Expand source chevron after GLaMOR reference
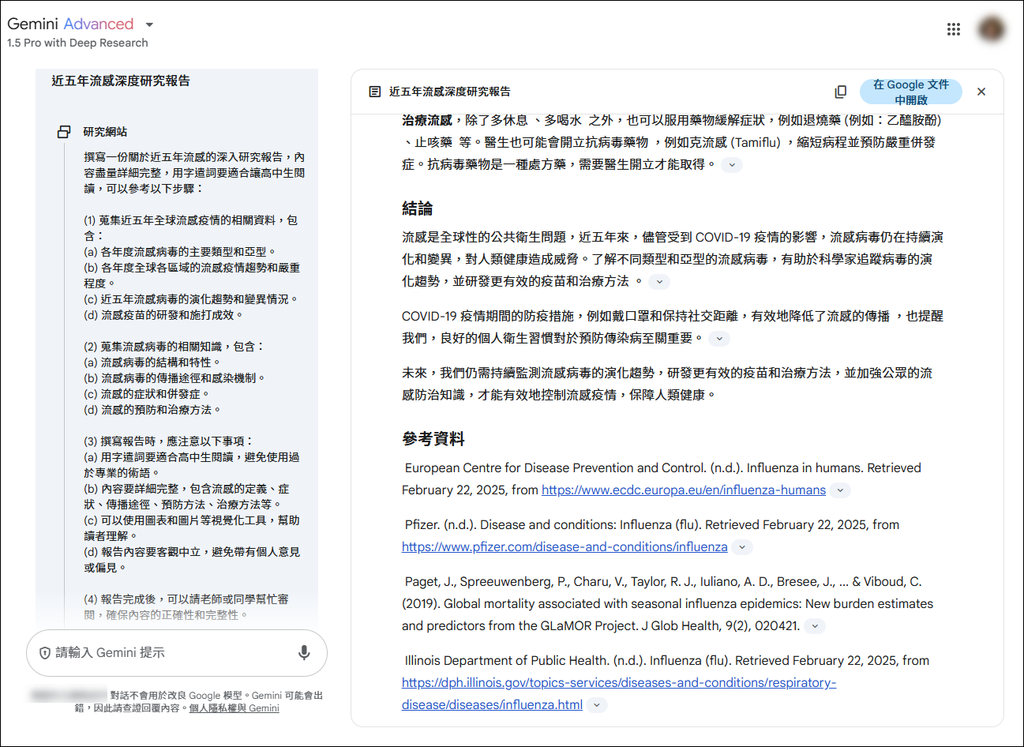1024x747 pixels. (814, 626)
